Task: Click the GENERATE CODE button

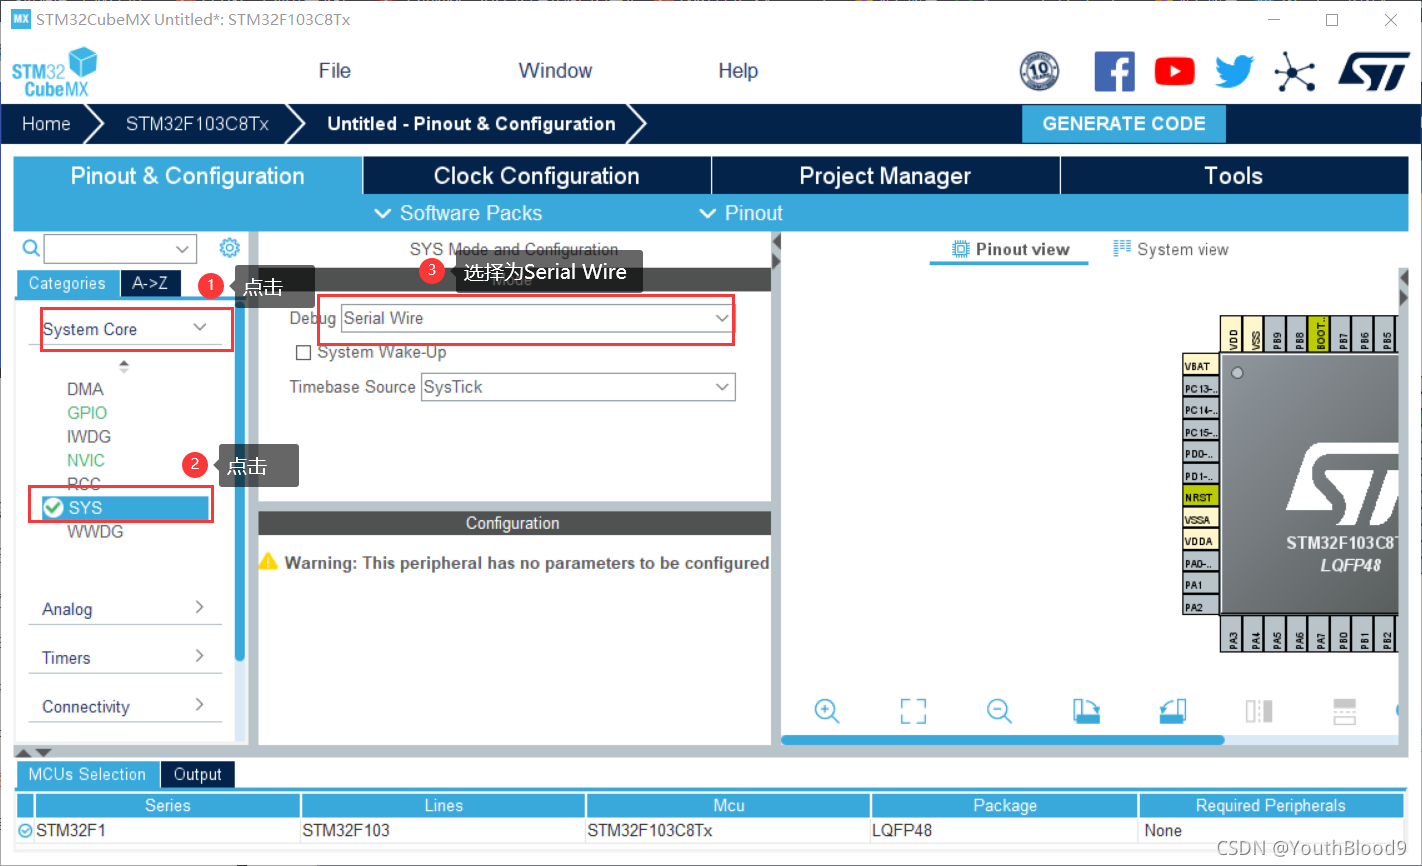Action: point(1124,124)
